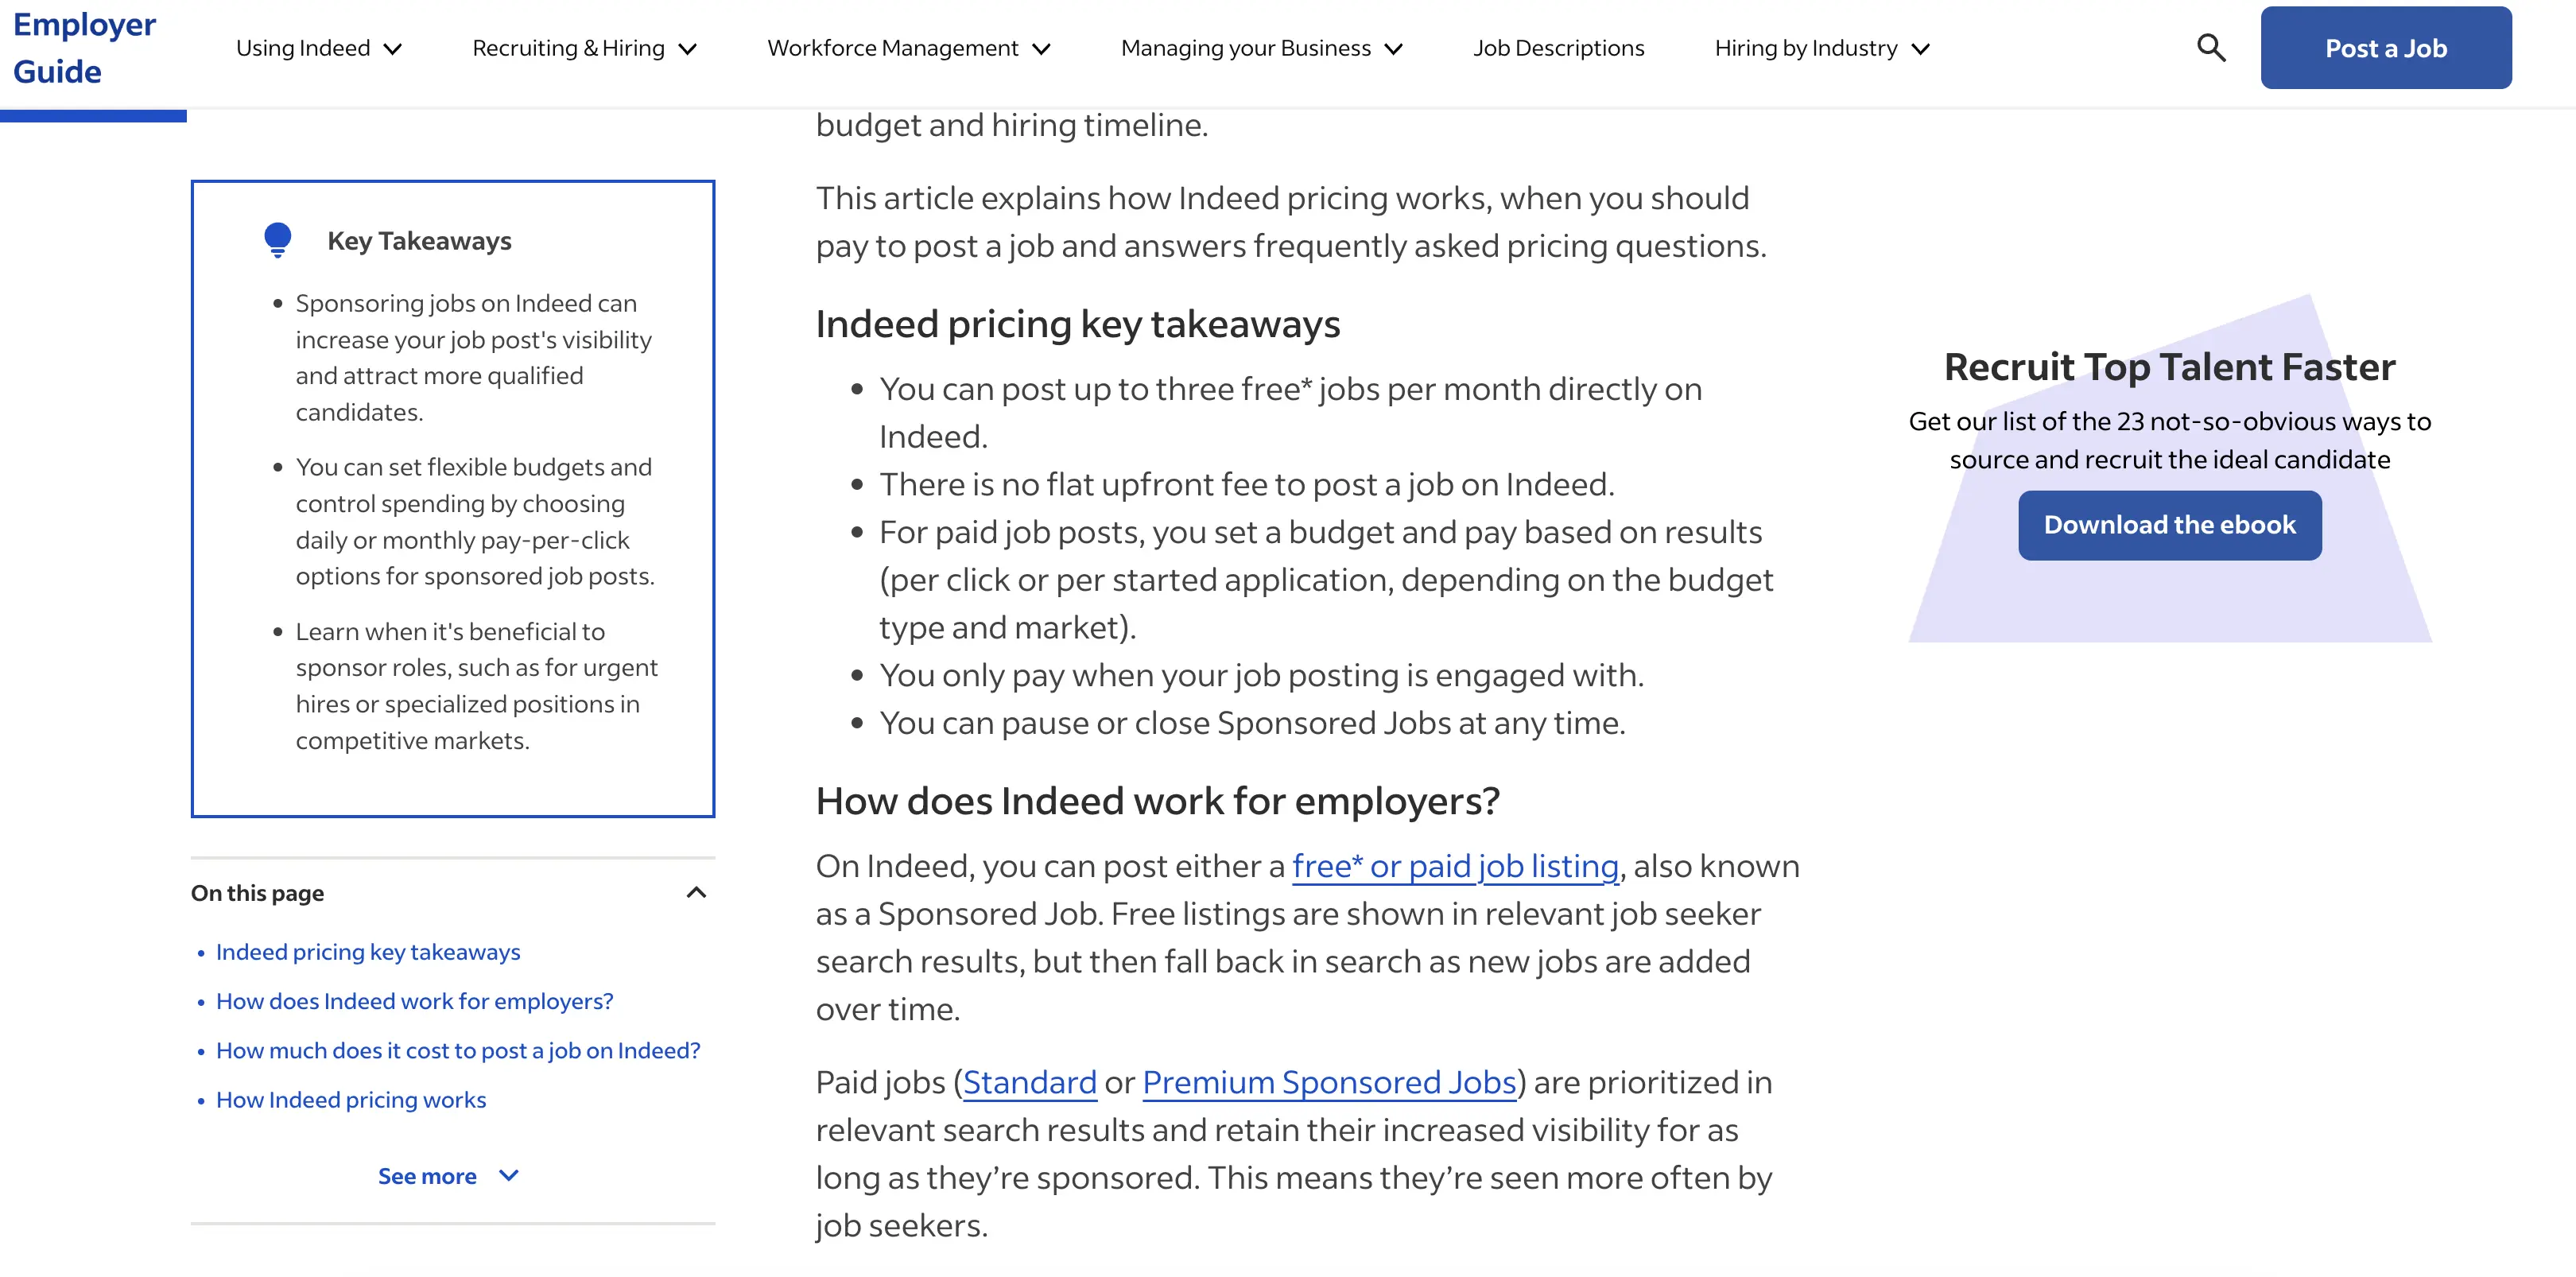Click the Employer Guide logo
This screenshot has width=2576, height=1277.
click(84, 48)
